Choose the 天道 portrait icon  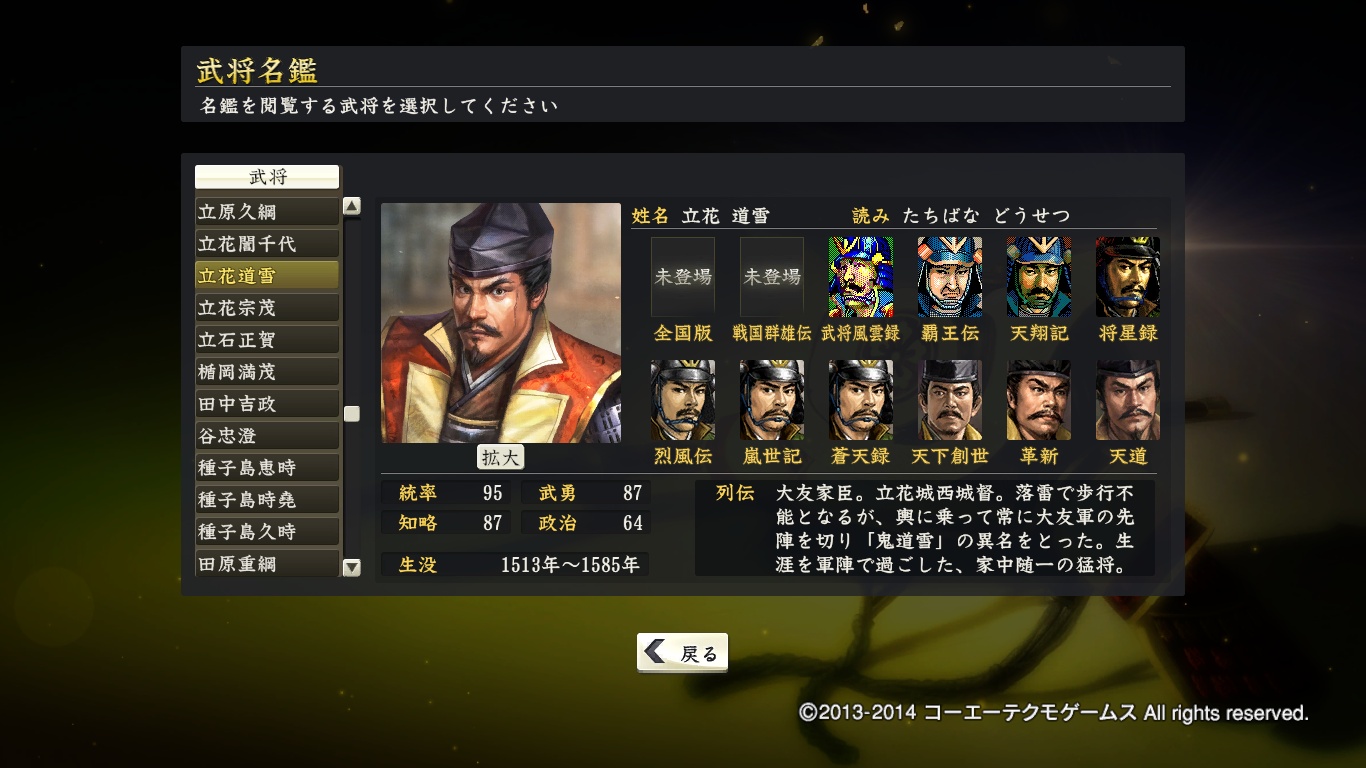[1128, 400]
